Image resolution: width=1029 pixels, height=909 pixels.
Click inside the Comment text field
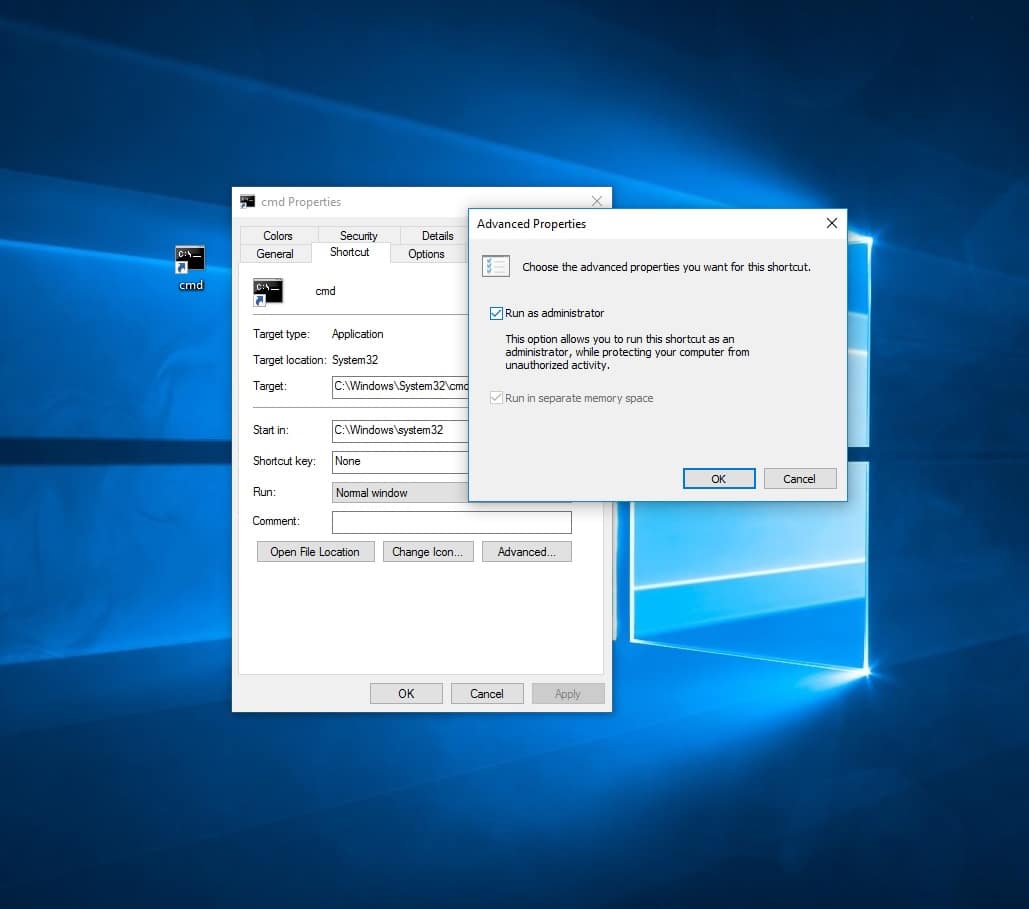tap(451, 522)
